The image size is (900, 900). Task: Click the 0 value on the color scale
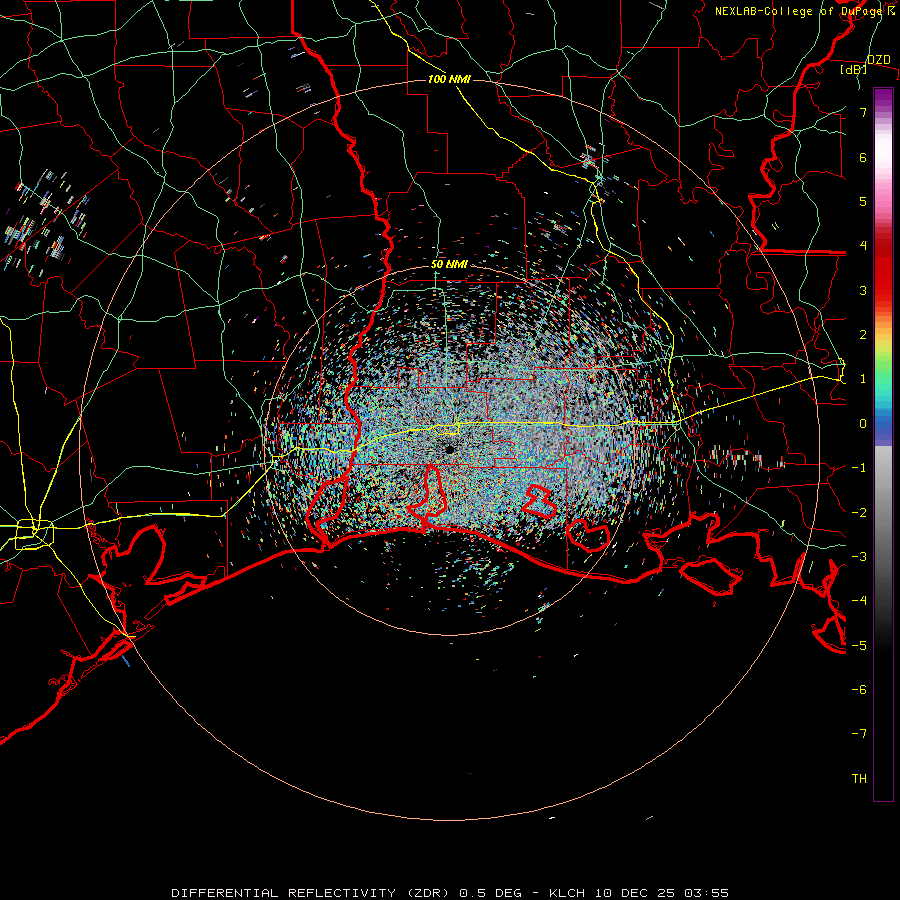863,424
